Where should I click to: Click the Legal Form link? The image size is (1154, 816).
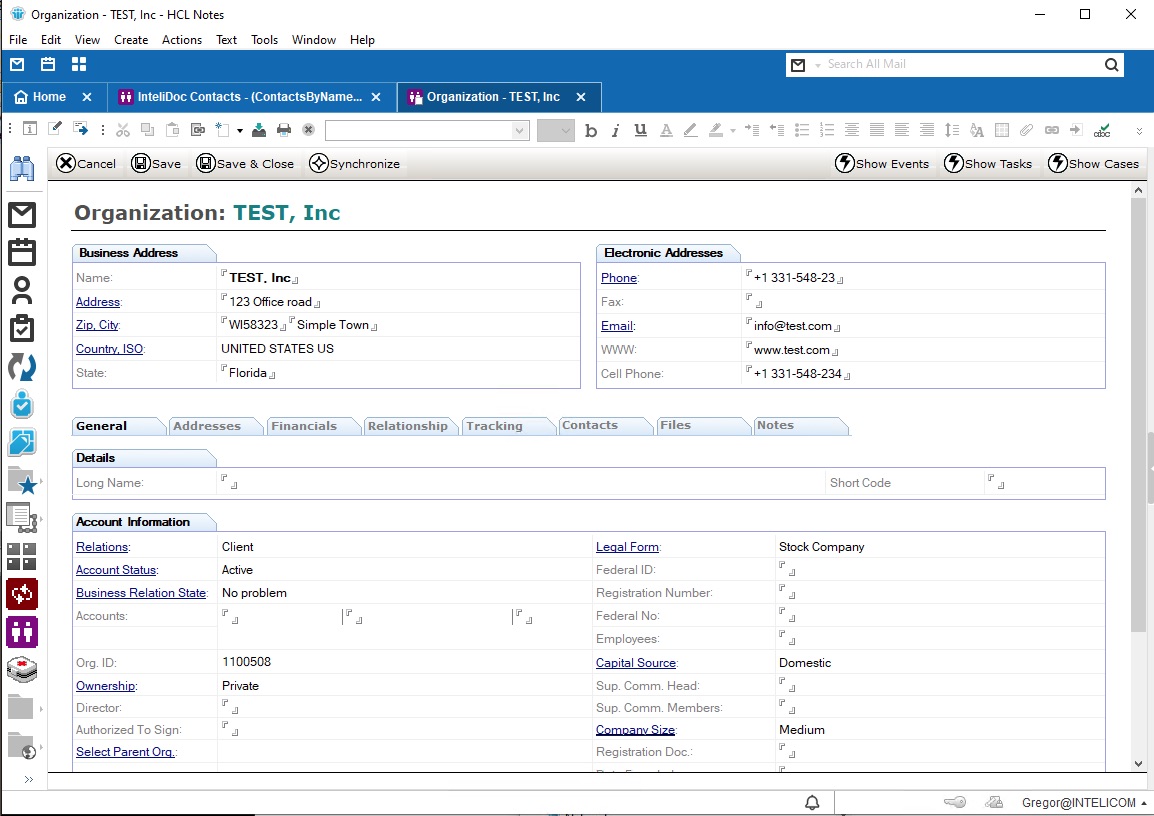pos(628,547)
